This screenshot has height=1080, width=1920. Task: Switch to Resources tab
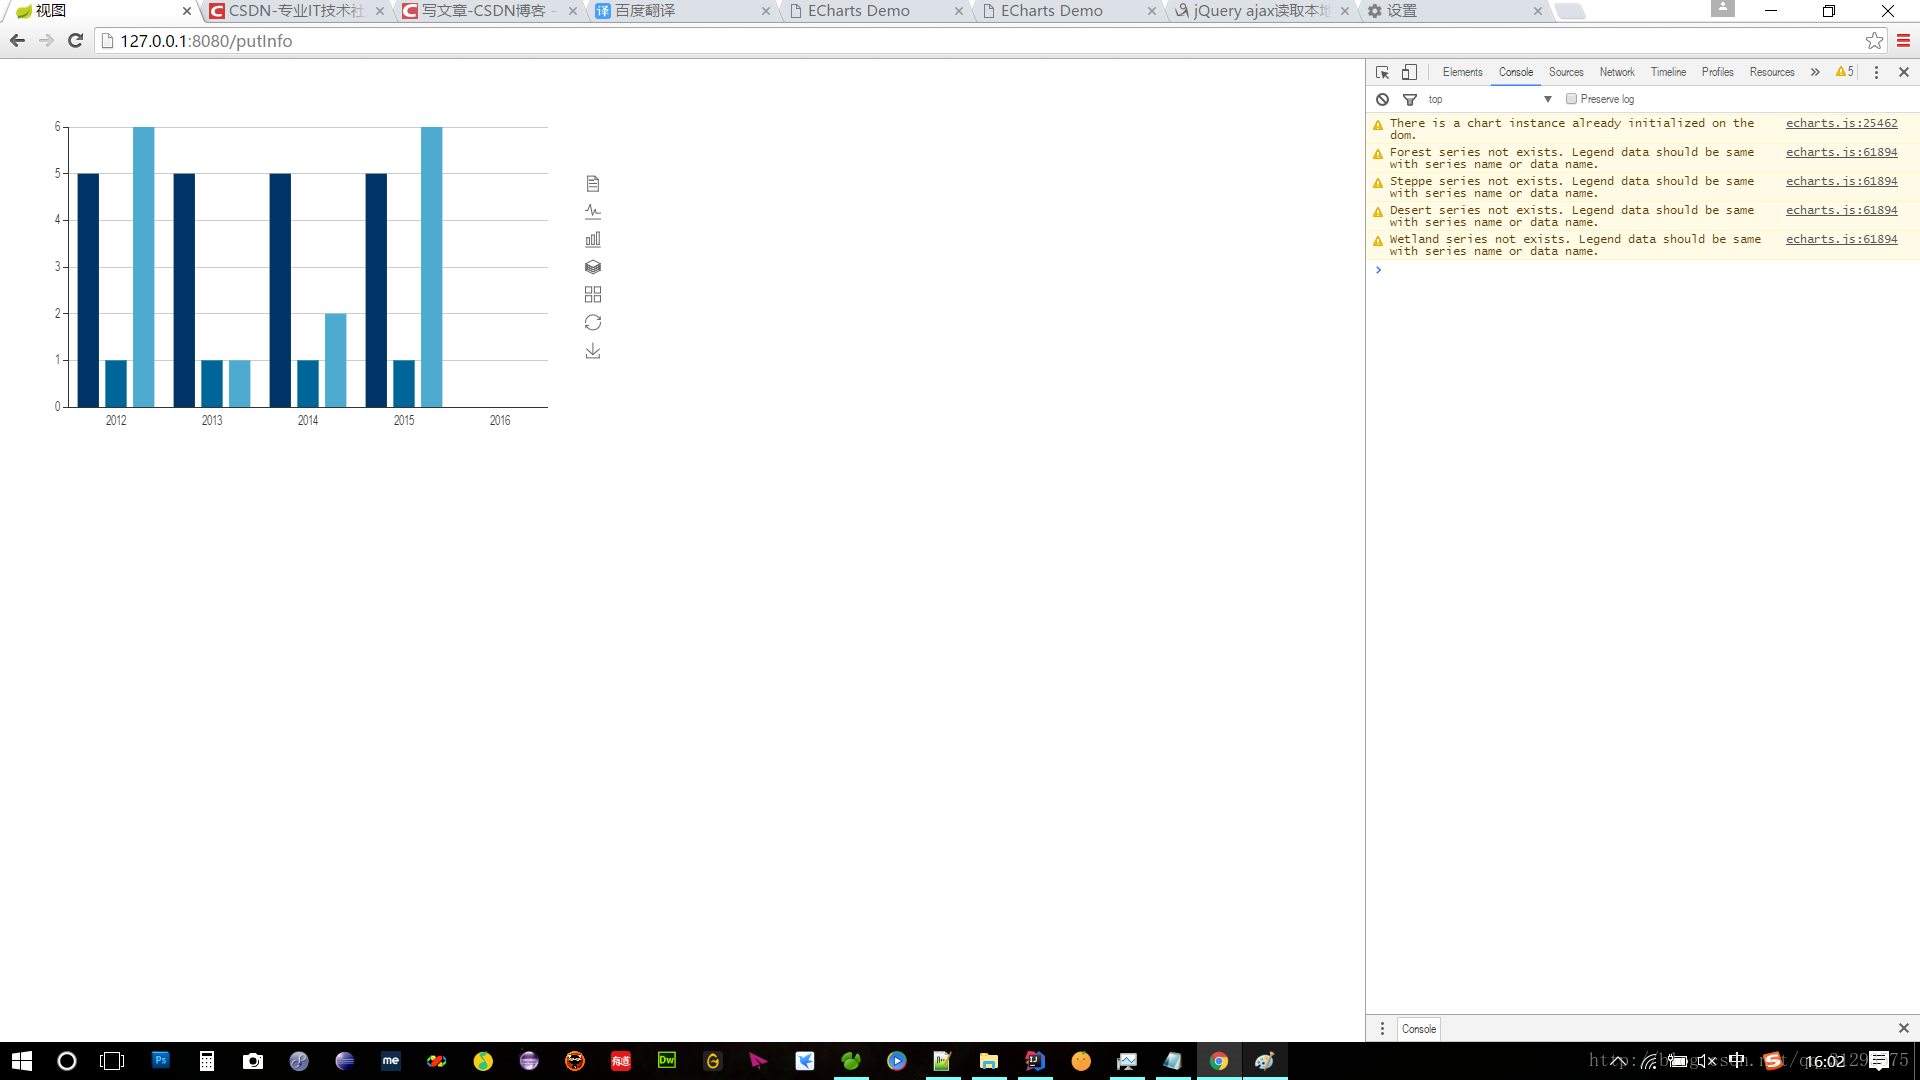[1772, 72]
